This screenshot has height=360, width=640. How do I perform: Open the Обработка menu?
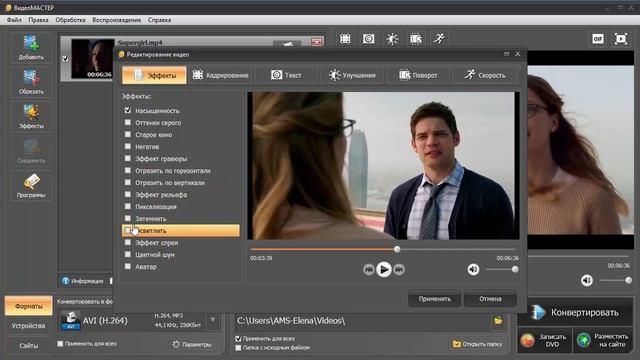pos(70,20)
